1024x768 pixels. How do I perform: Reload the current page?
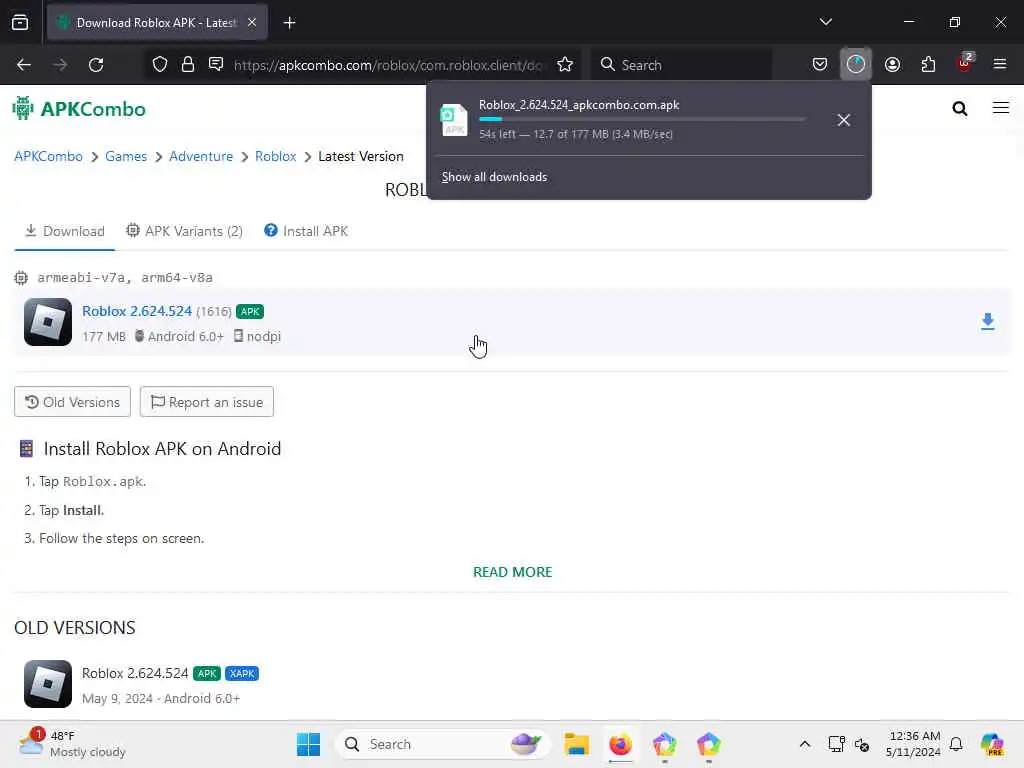96,65
